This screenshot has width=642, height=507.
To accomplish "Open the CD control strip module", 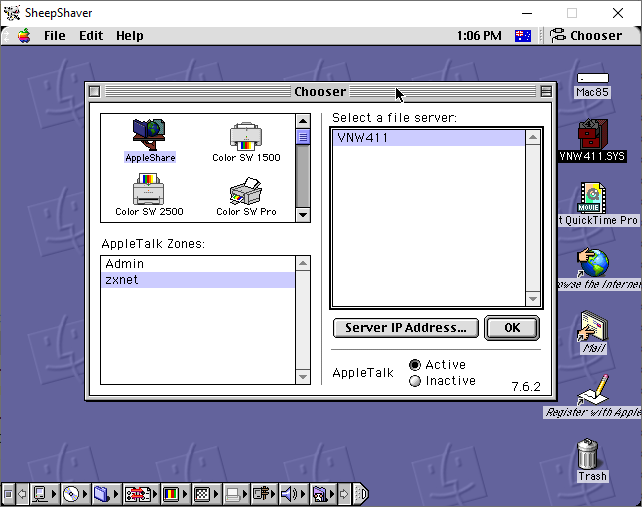I will [75, 494].
